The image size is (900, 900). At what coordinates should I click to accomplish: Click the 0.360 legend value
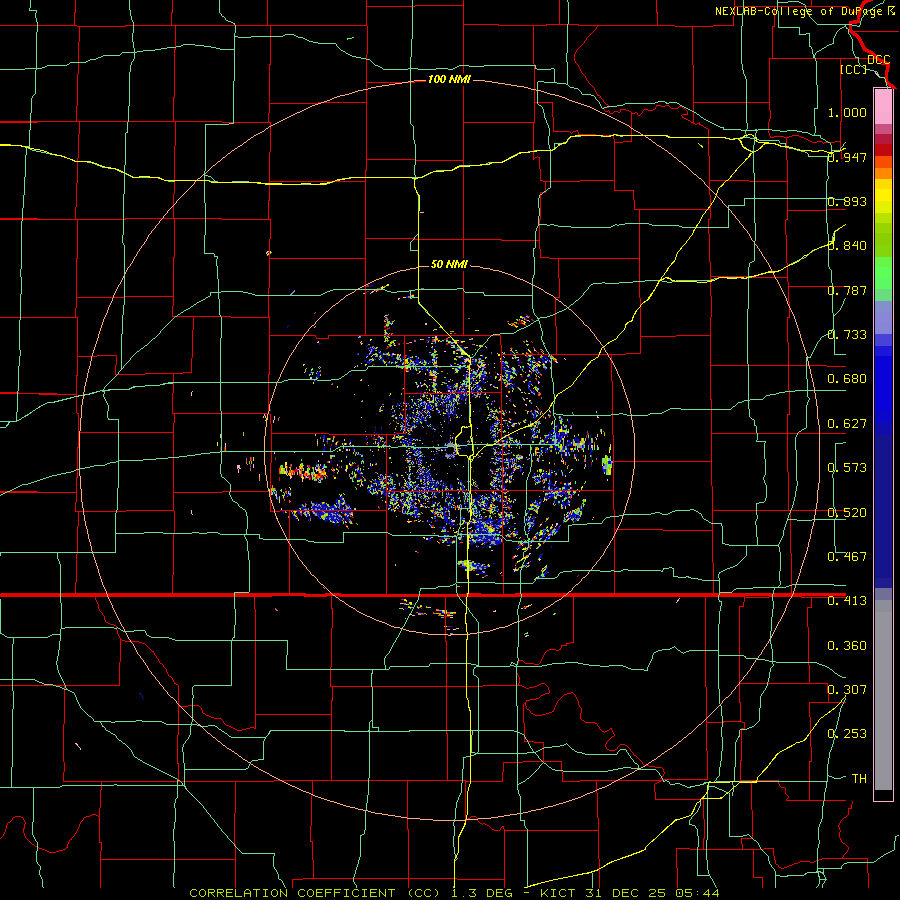coord(847,646)
